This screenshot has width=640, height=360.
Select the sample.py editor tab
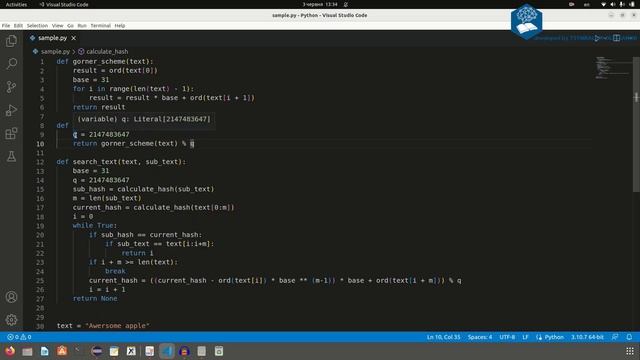(x=52, y=38)
